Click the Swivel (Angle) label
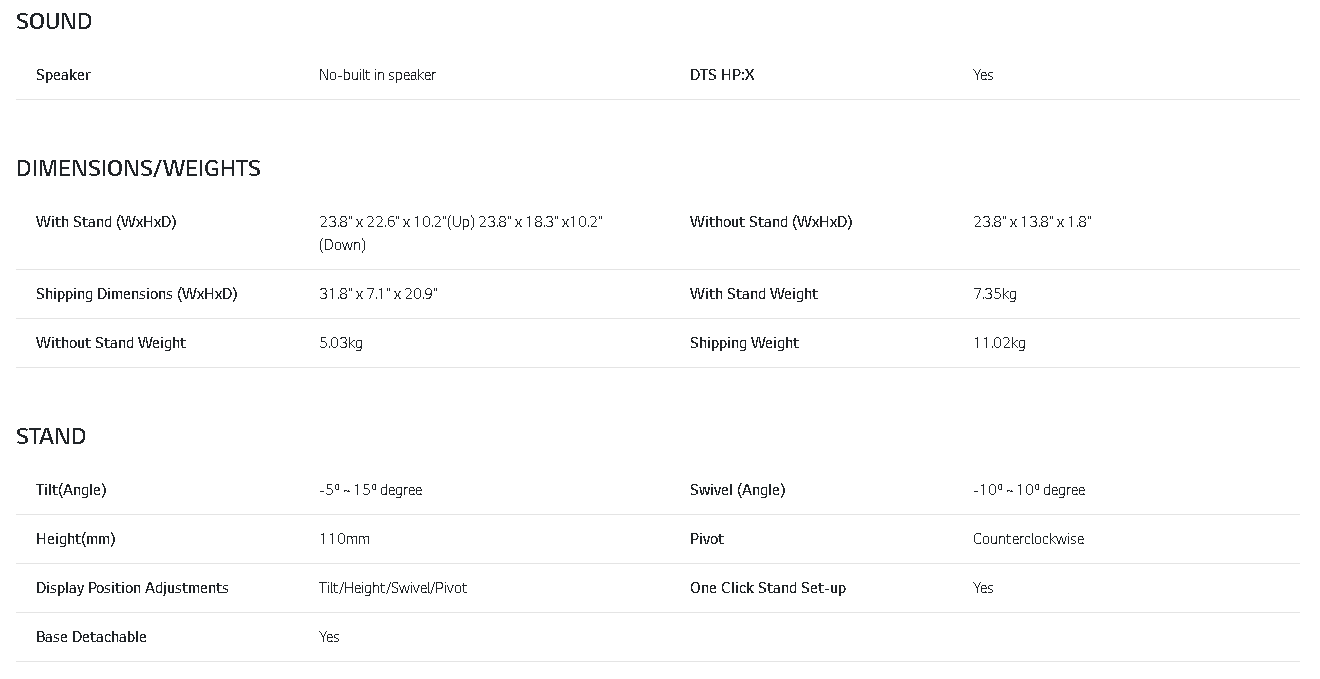The height and width of the screenshot is (679, 1320). (x=737, y=490)
